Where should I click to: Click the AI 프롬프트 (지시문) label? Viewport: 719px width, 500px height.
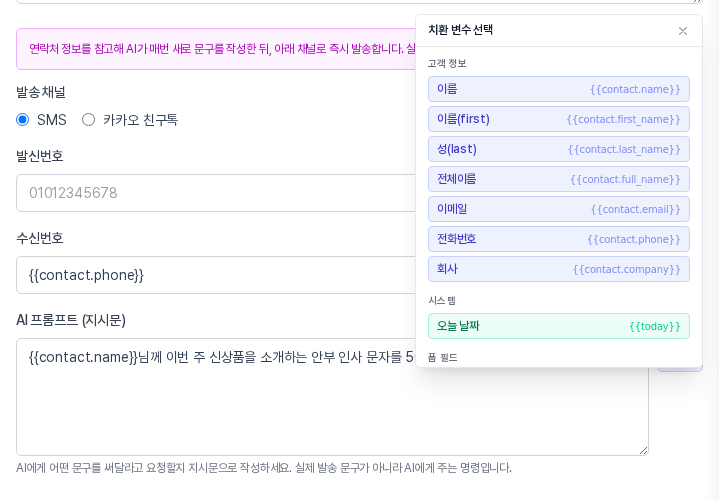[71, 320]
